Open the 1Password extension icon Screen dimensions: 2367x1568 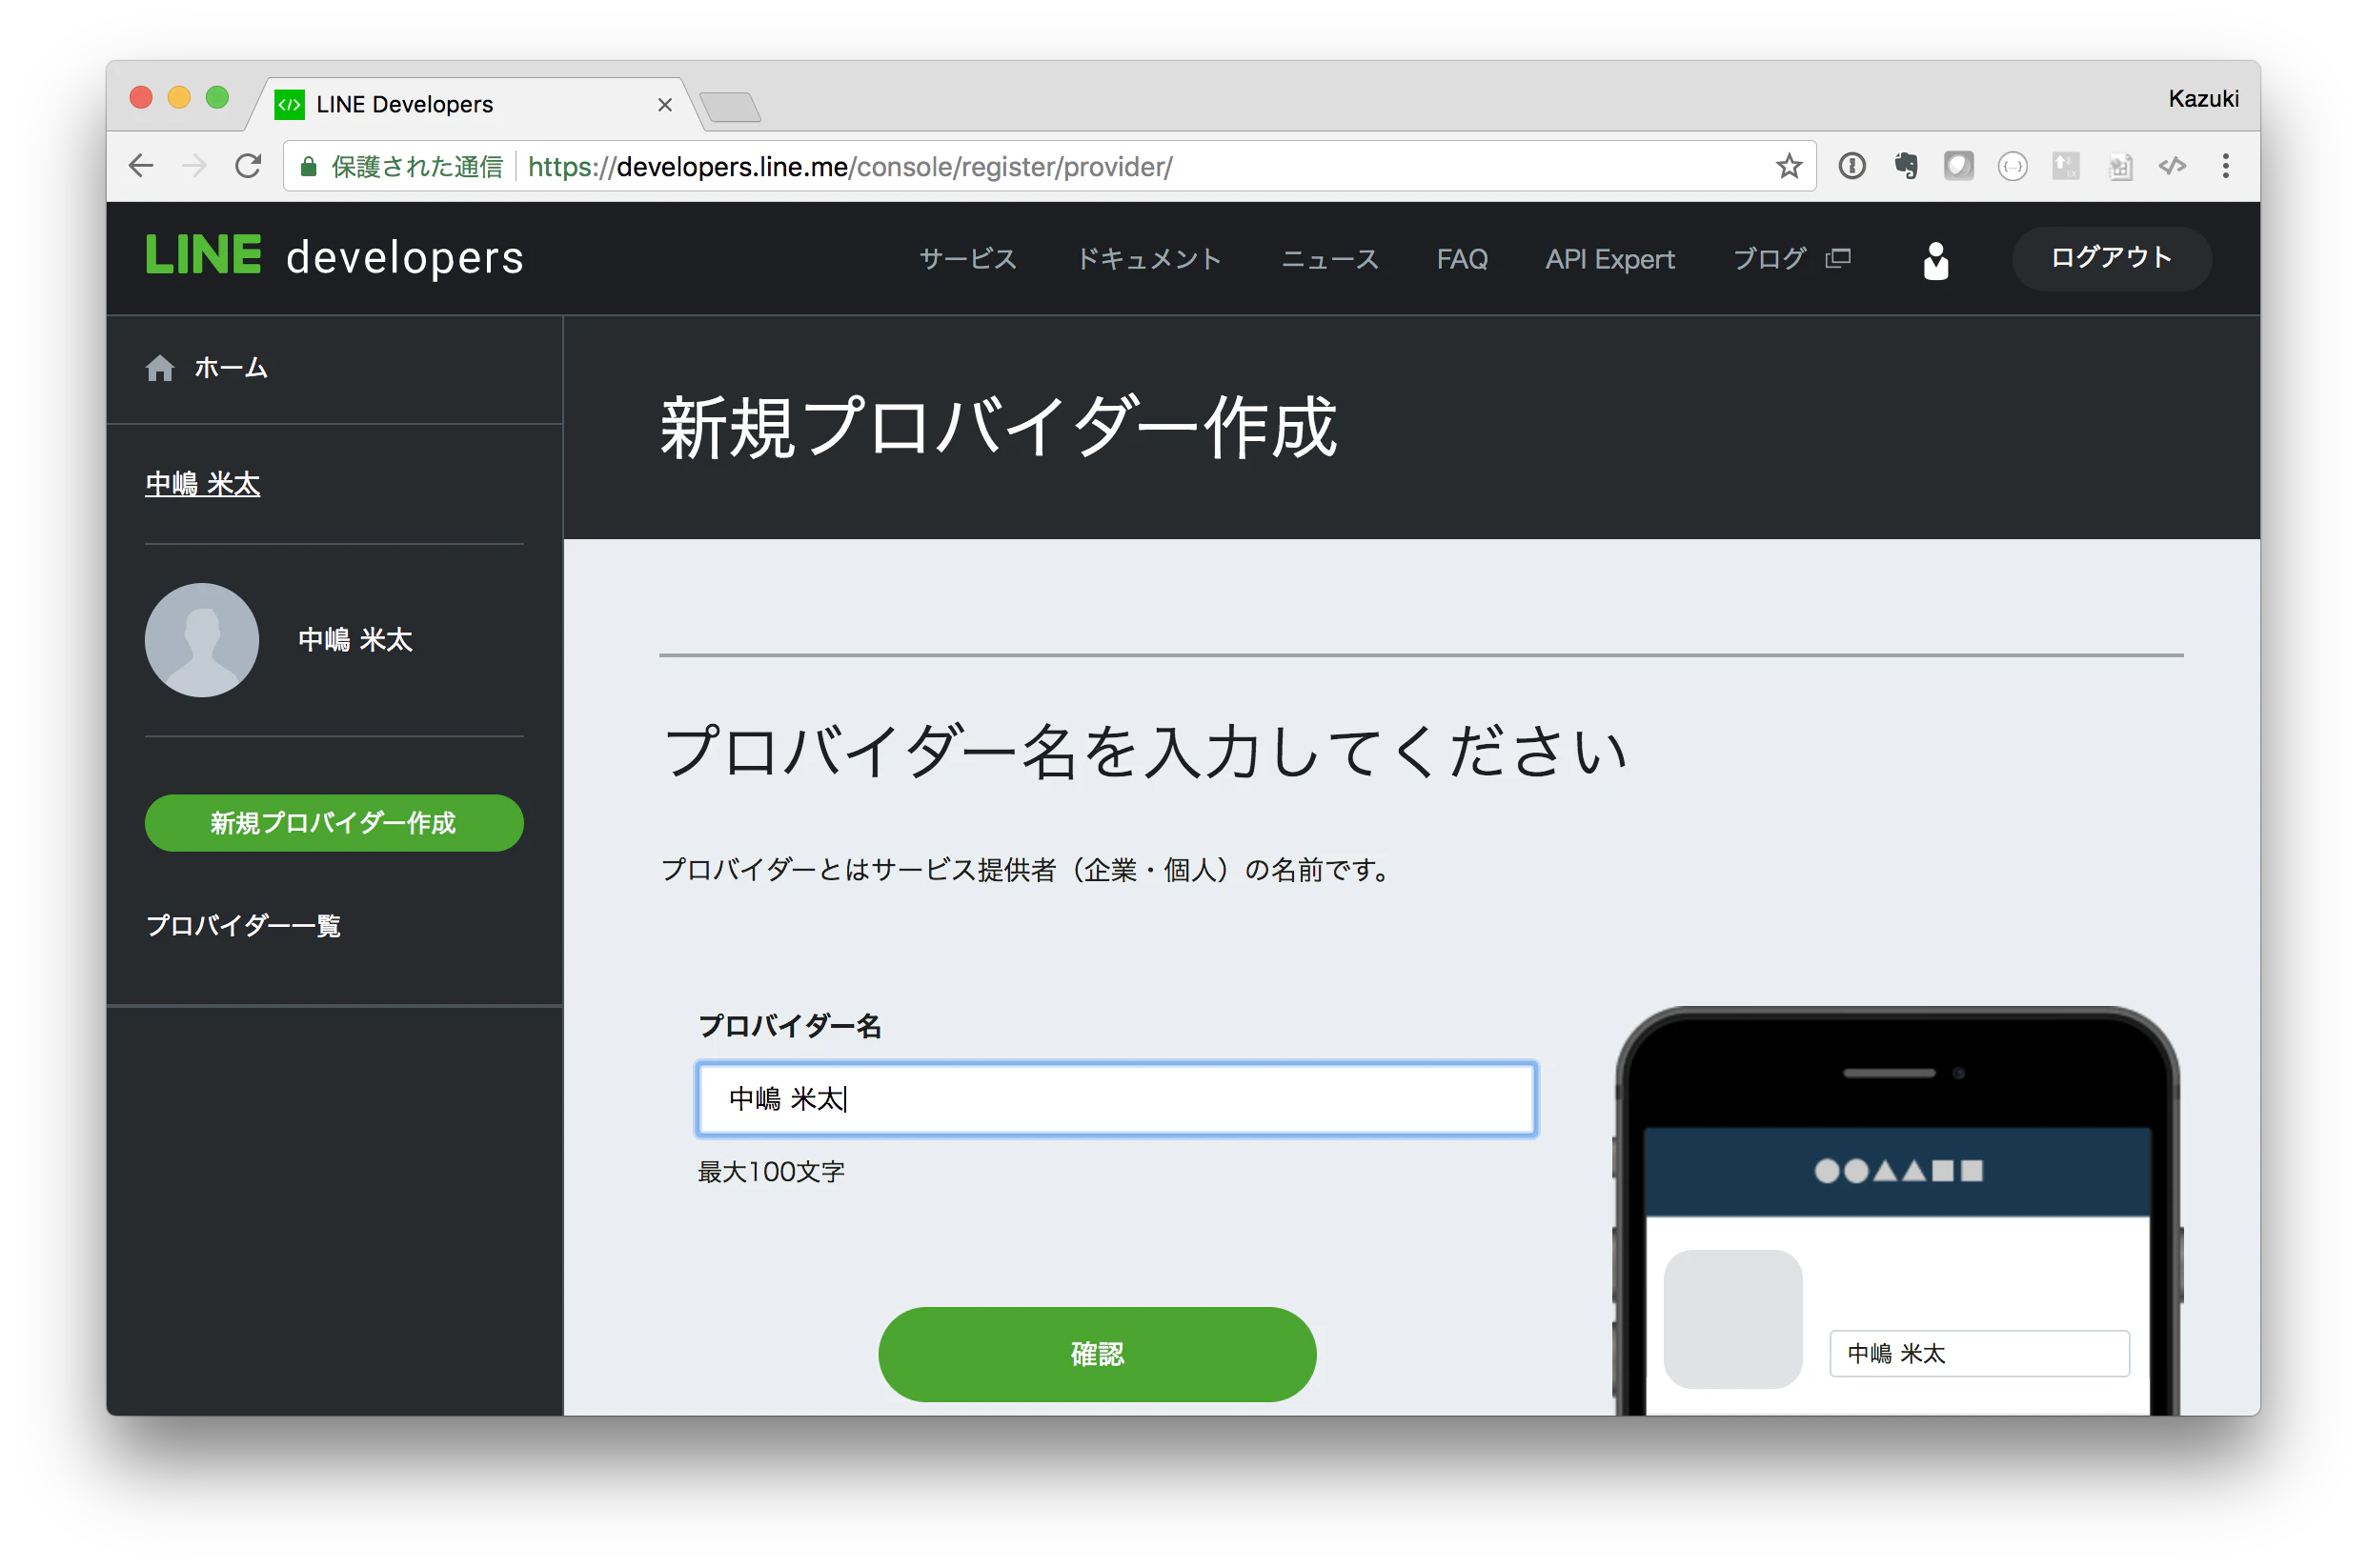[1851, 166]
